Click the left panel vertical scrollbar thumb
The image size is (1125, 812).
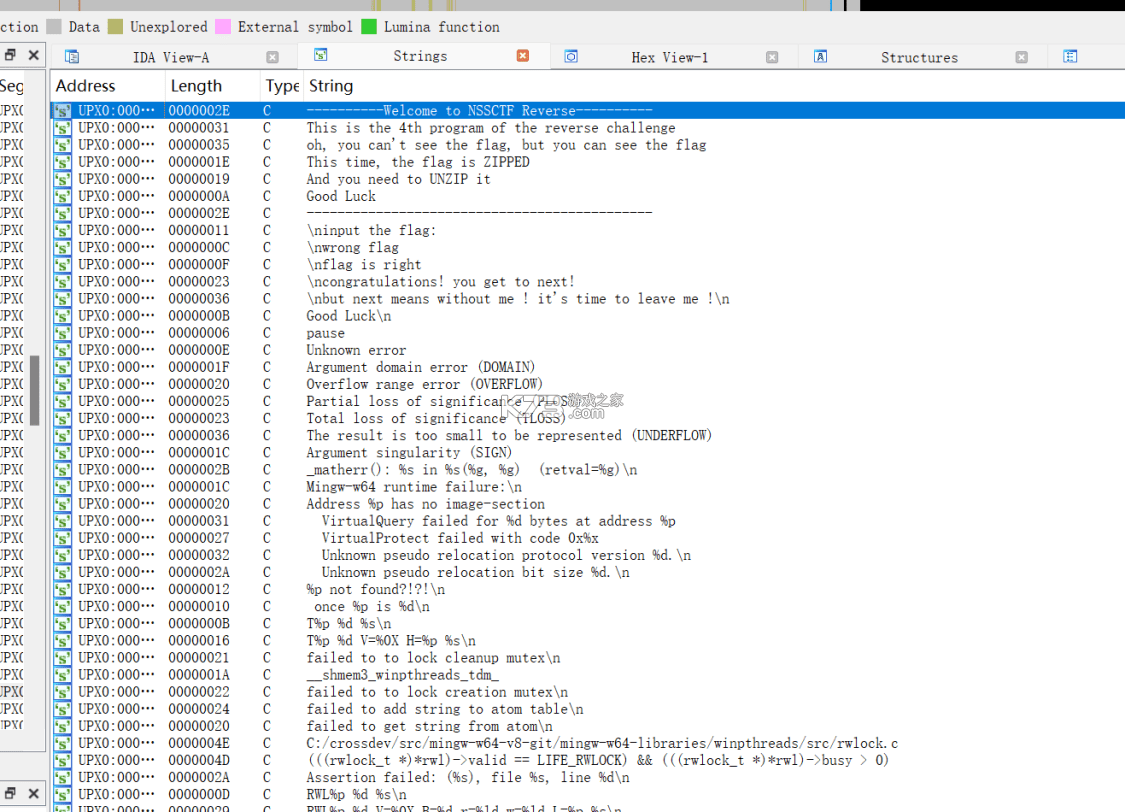tap(34, 390)
